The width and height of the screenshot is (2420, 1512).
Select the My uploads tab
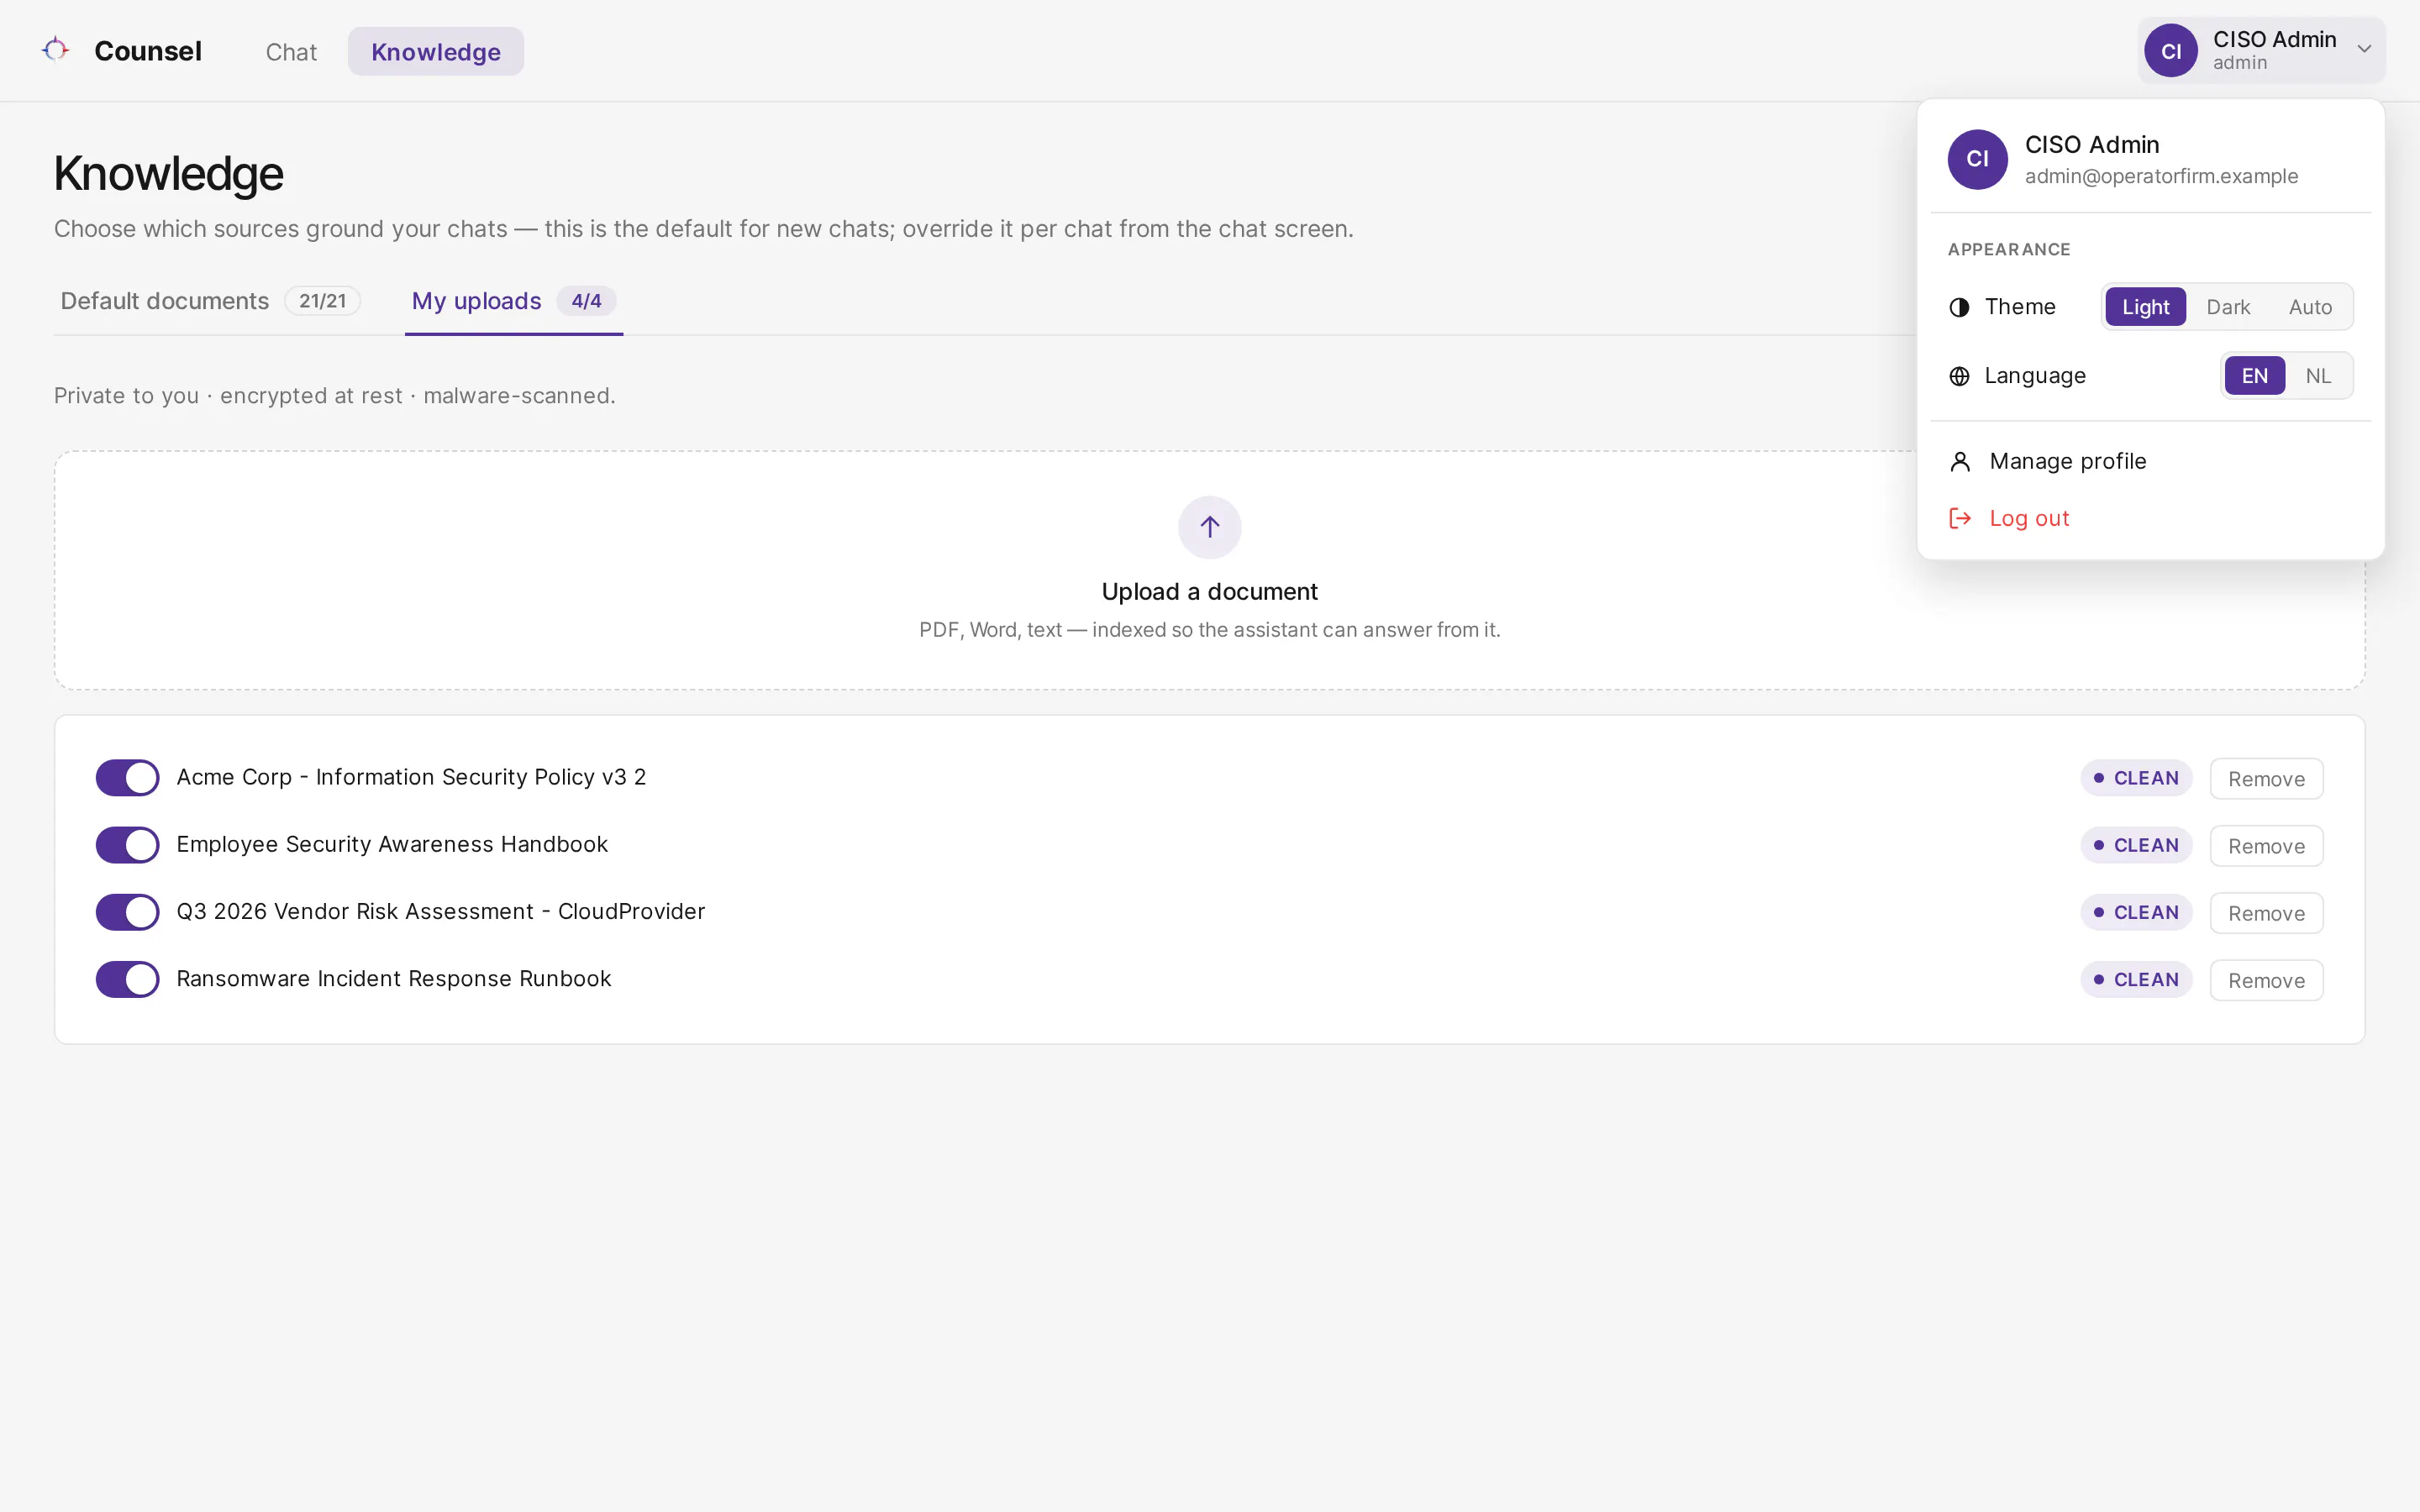coord(513,301)
